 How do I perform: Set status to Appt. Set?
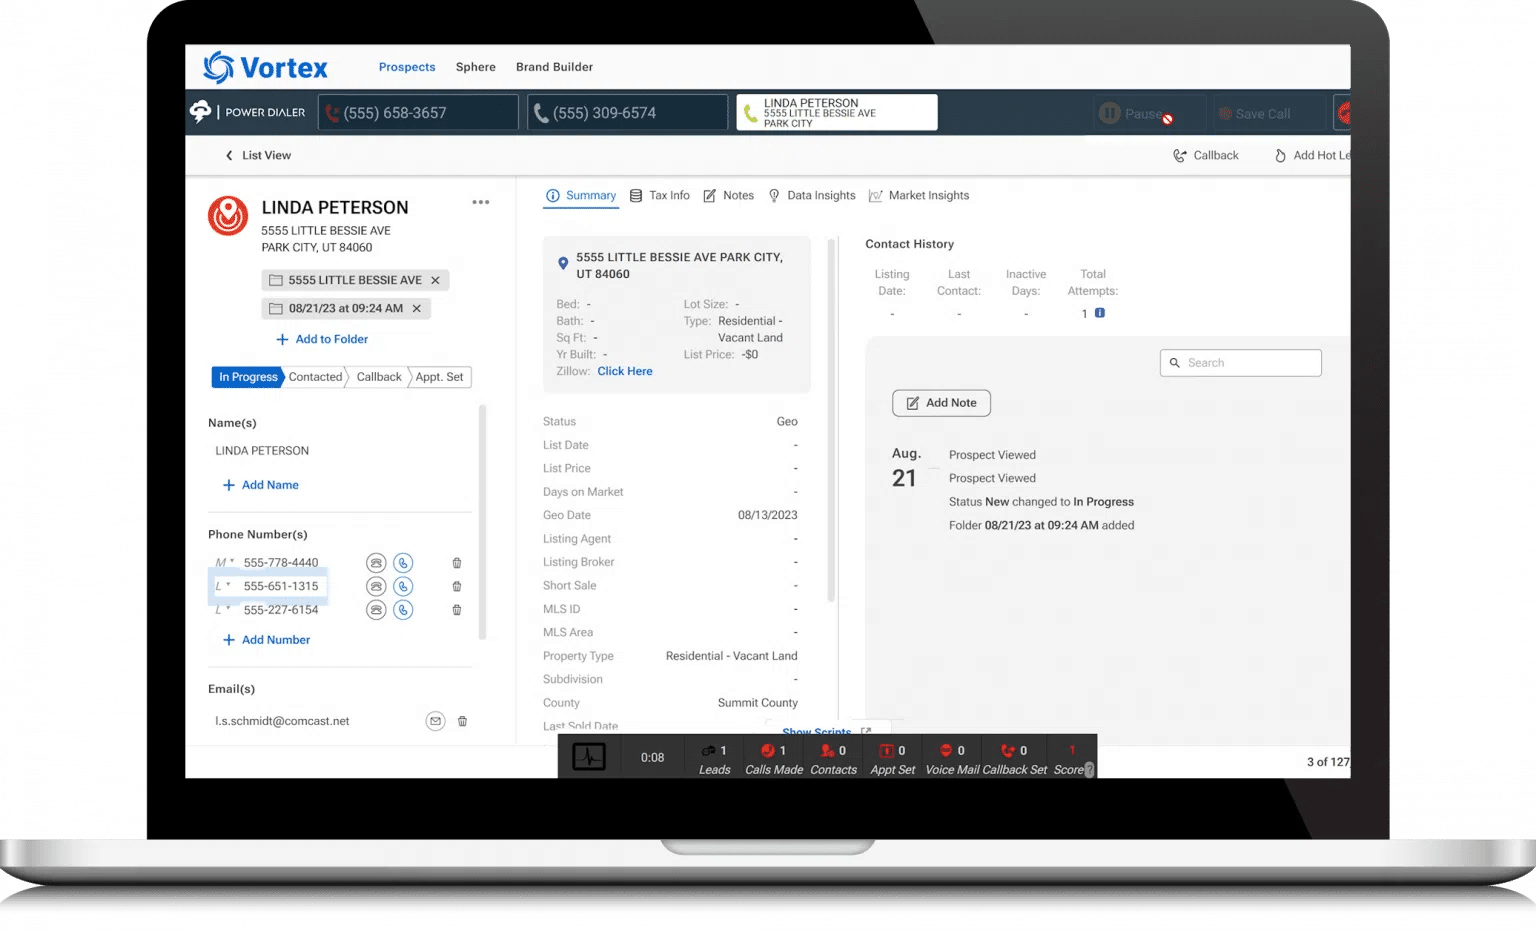[440, 377]
